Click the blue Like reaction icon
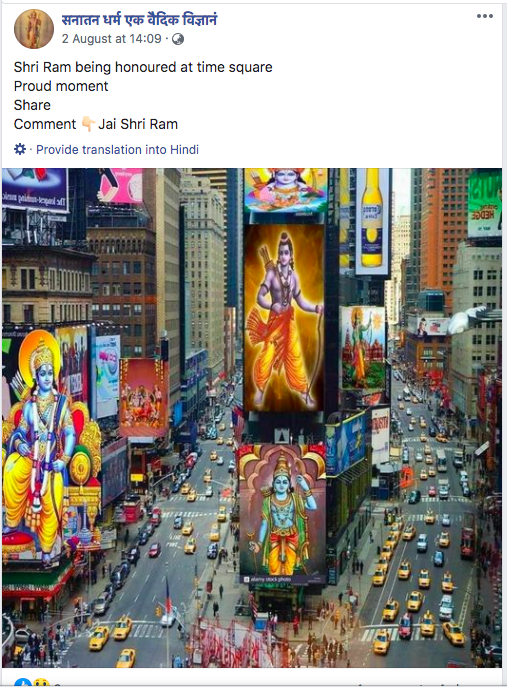The width and height of the screenshot is (507, 687). click(x=22, y=682)
